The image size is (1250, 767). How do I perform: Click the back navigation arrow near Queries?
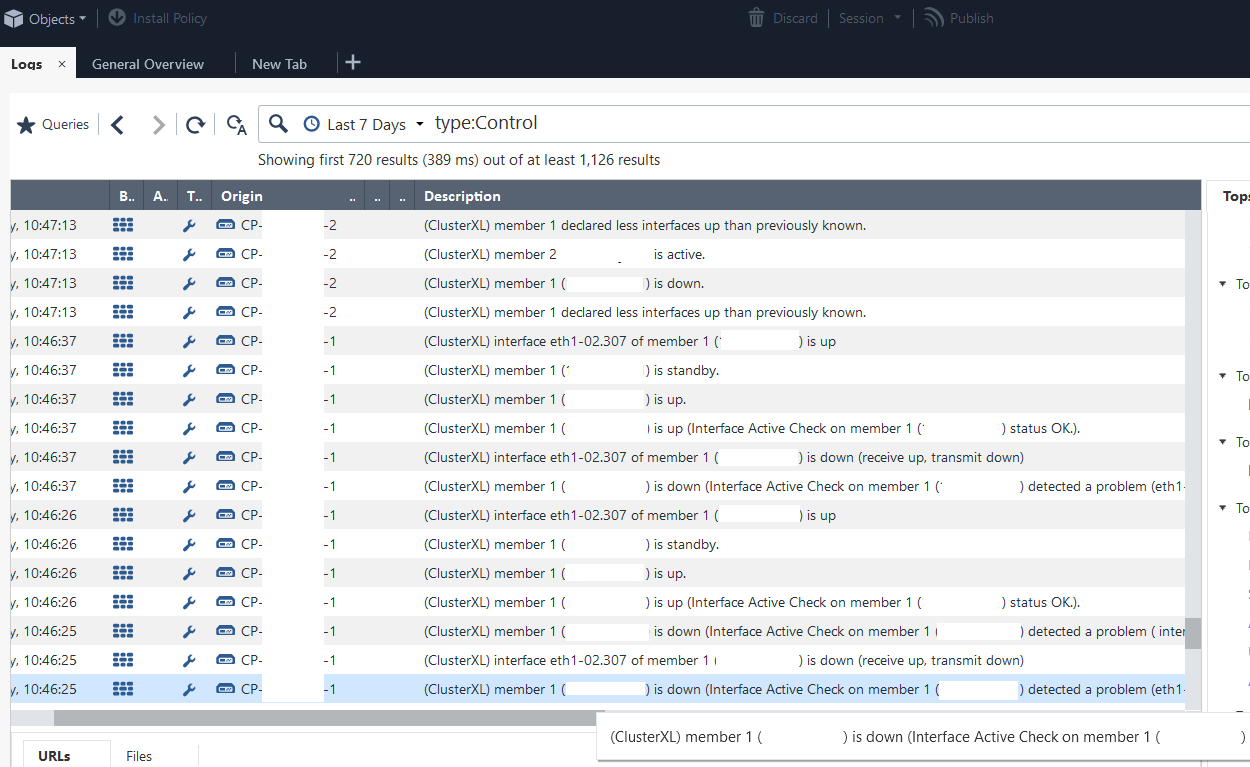(x=117, y=124)
